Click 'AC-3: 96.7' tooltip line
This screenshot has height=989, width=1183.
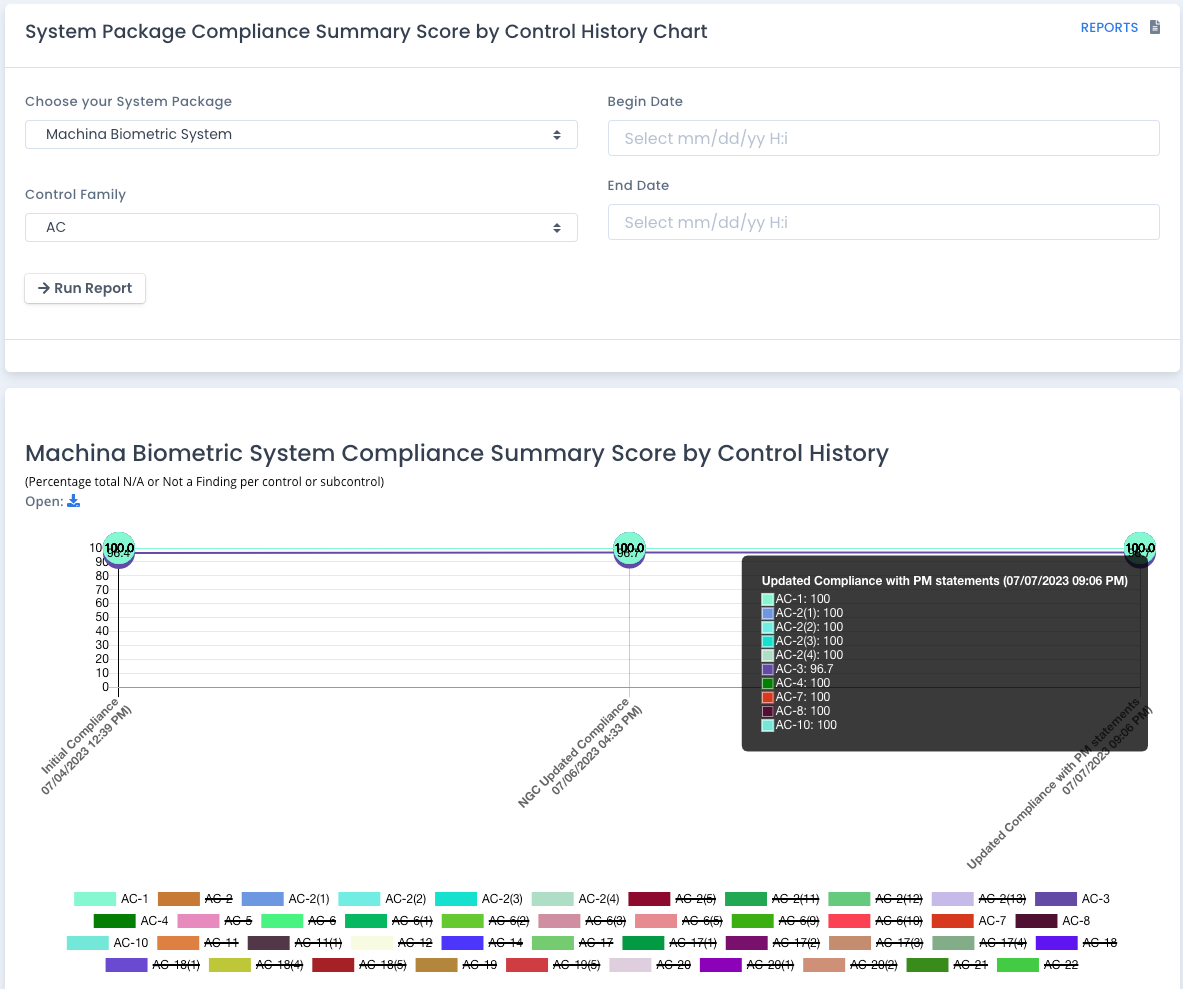(797, 668)
